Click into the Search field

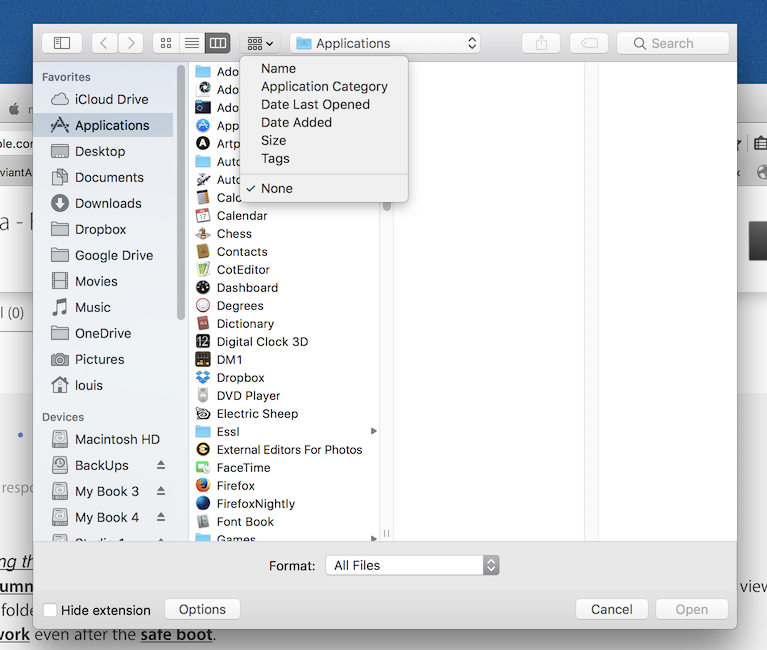tap(673, 43)
